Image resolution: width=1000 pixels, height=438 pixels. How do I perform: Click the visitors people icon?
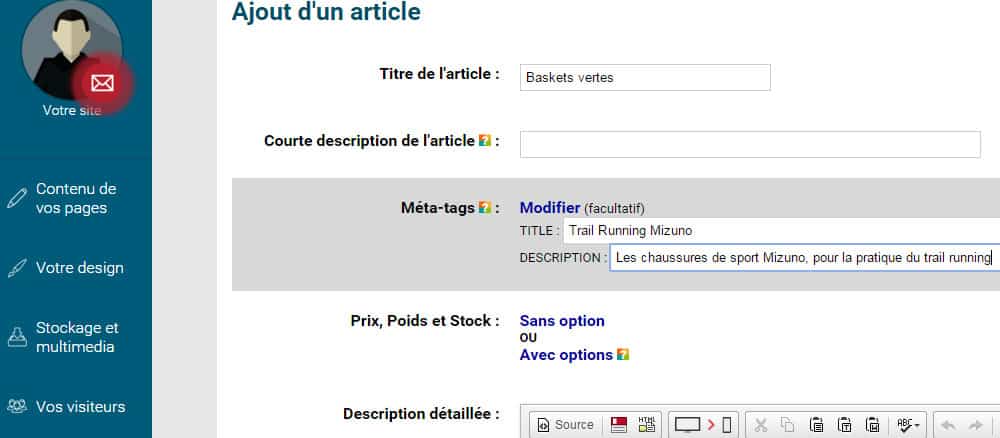pos(17,406)
